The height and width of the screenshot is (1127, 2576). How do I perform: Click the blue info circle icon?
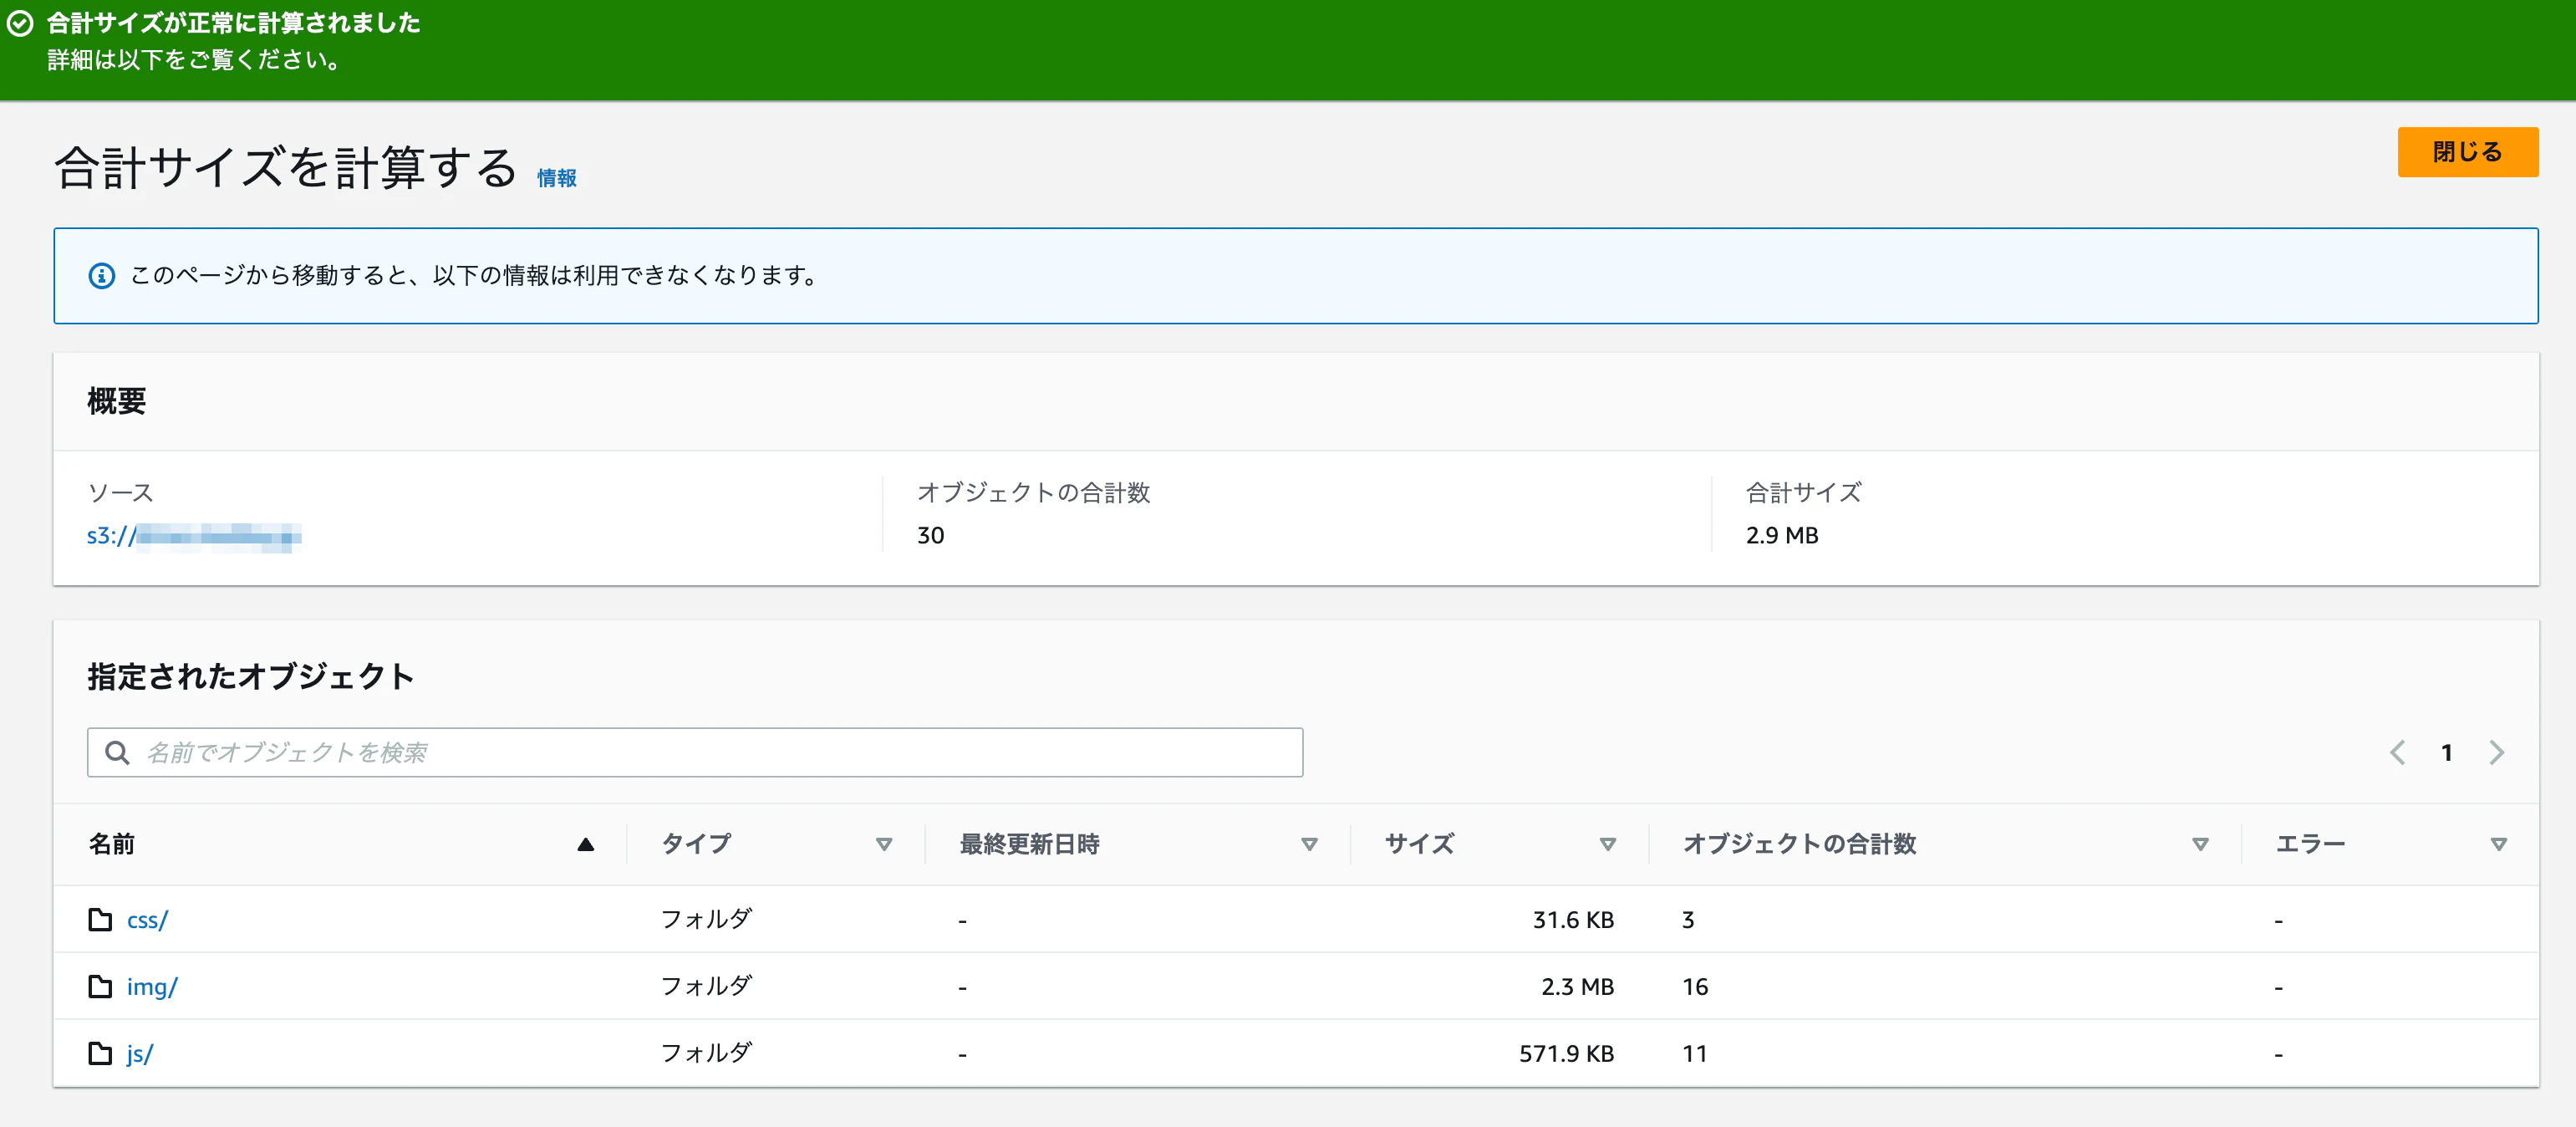coord(102,275)
